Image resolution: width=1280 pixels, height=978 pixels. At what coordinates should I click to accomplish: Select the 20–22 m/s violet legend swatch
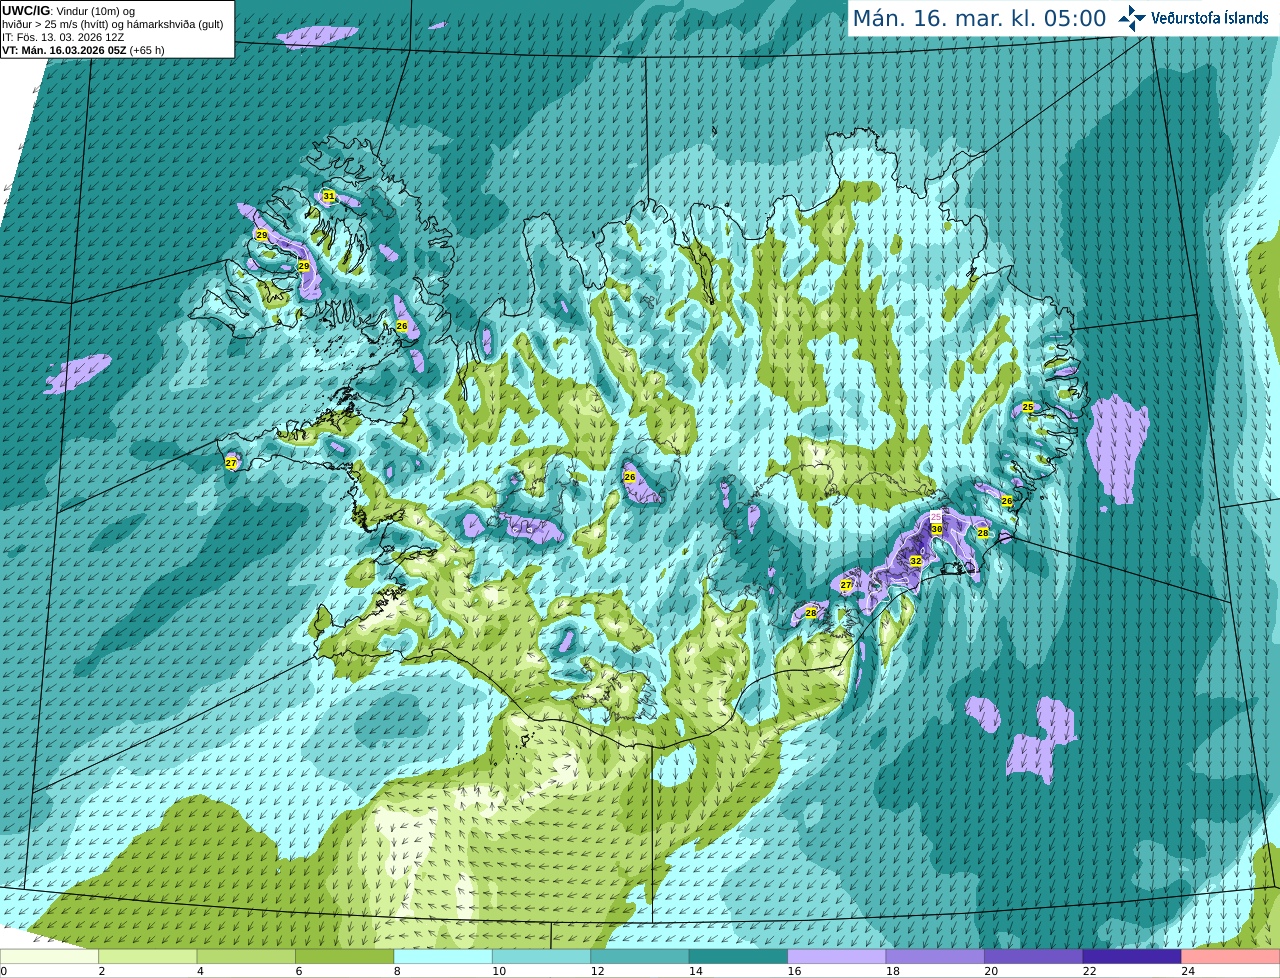click(x=1034, y=956)
